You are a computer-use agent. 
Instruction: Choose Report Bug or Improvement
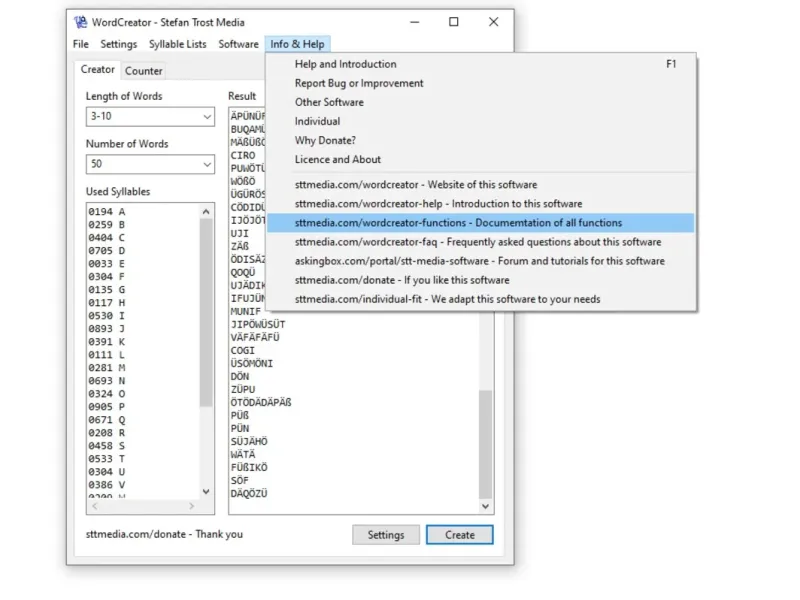pyautogui.click(x=359, y=83)
